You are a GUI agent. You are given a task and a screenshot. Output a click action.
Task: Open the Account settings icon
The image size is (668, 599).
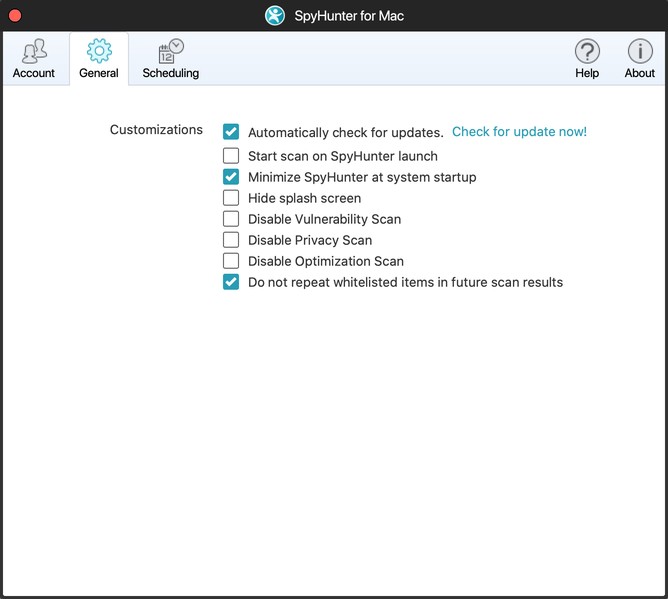point(34,51)
